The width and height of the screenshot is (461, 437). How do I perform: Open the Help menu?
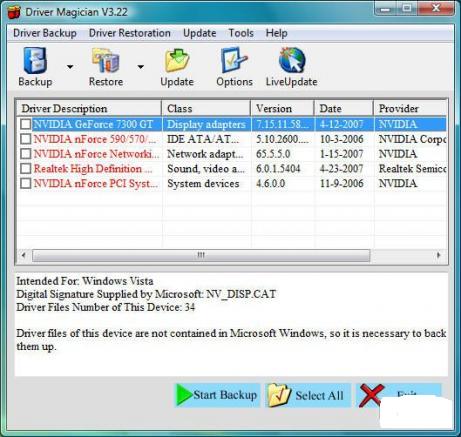tap(277, 33)
